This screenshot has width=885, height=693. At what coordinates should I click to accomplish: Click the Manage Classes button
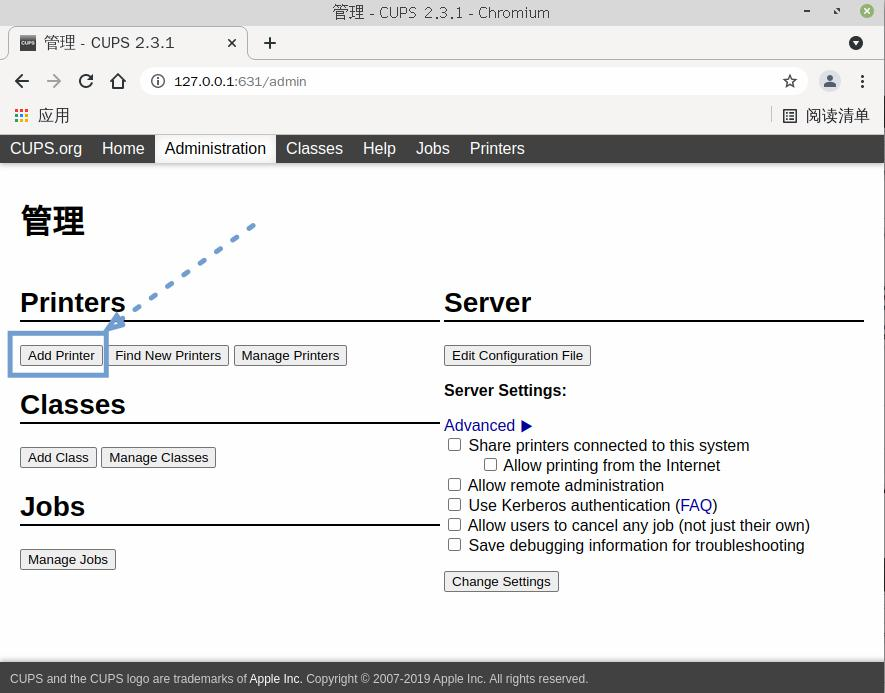159,458
